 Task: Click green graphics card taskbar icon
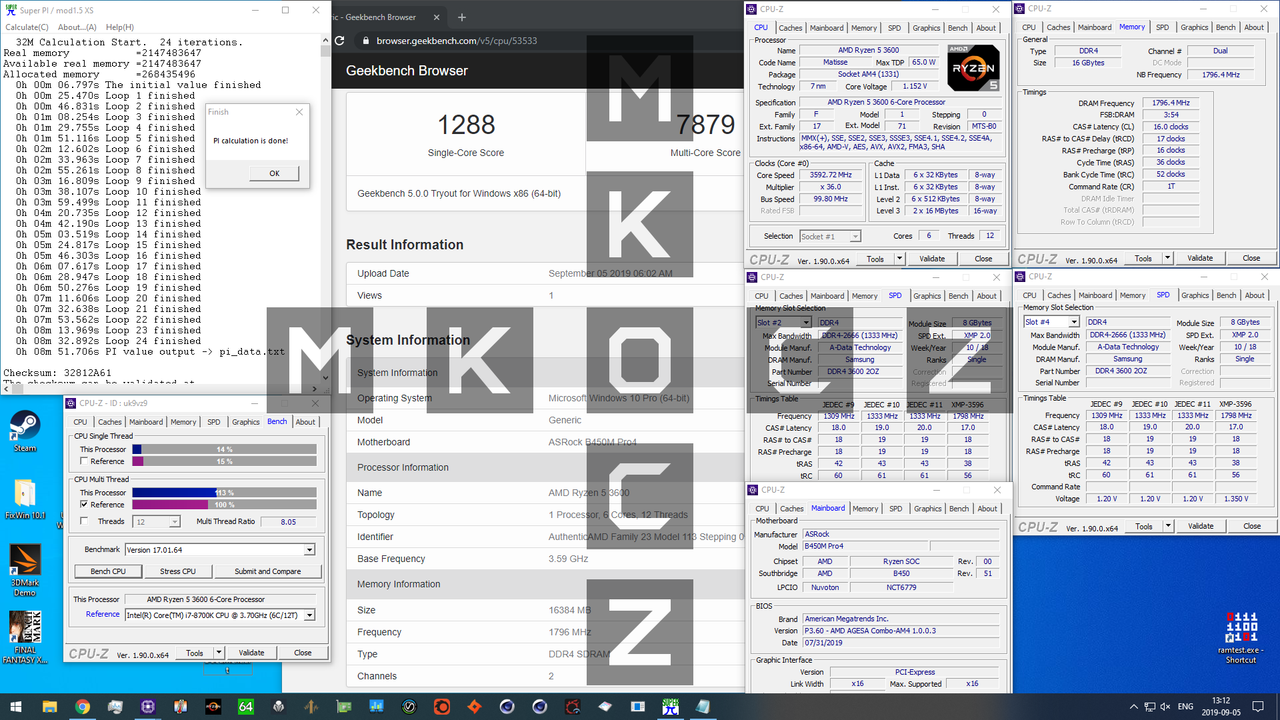click(344, 706)
